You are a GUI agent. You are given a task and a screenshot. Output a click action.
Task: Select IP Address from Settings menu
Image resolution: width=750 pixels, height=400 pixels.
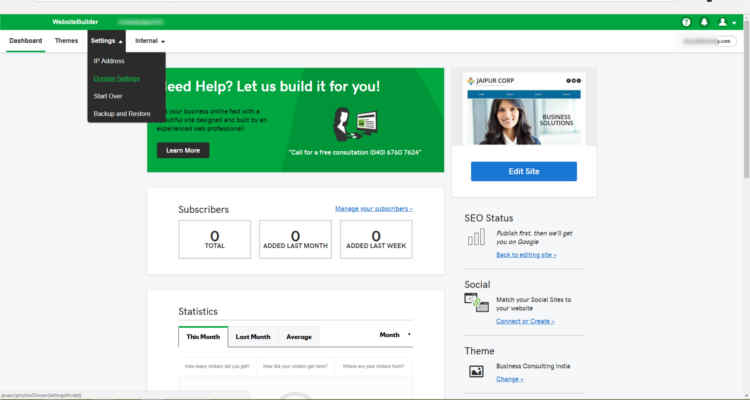(x=109, y=60)
